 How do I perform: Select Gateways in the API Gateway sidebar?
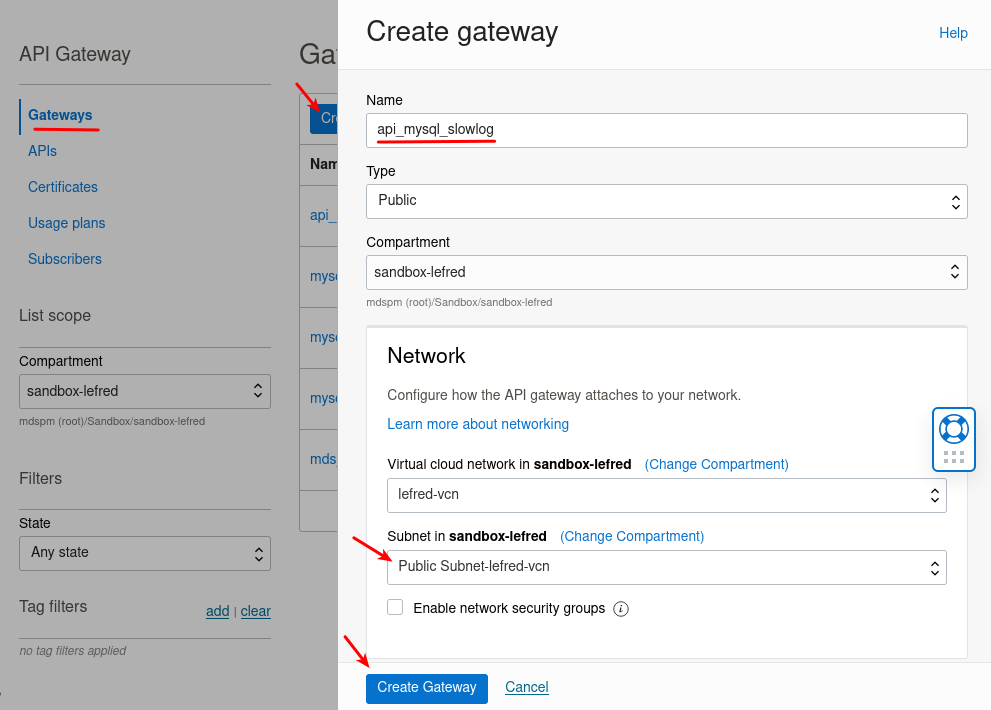pos(61,115)
